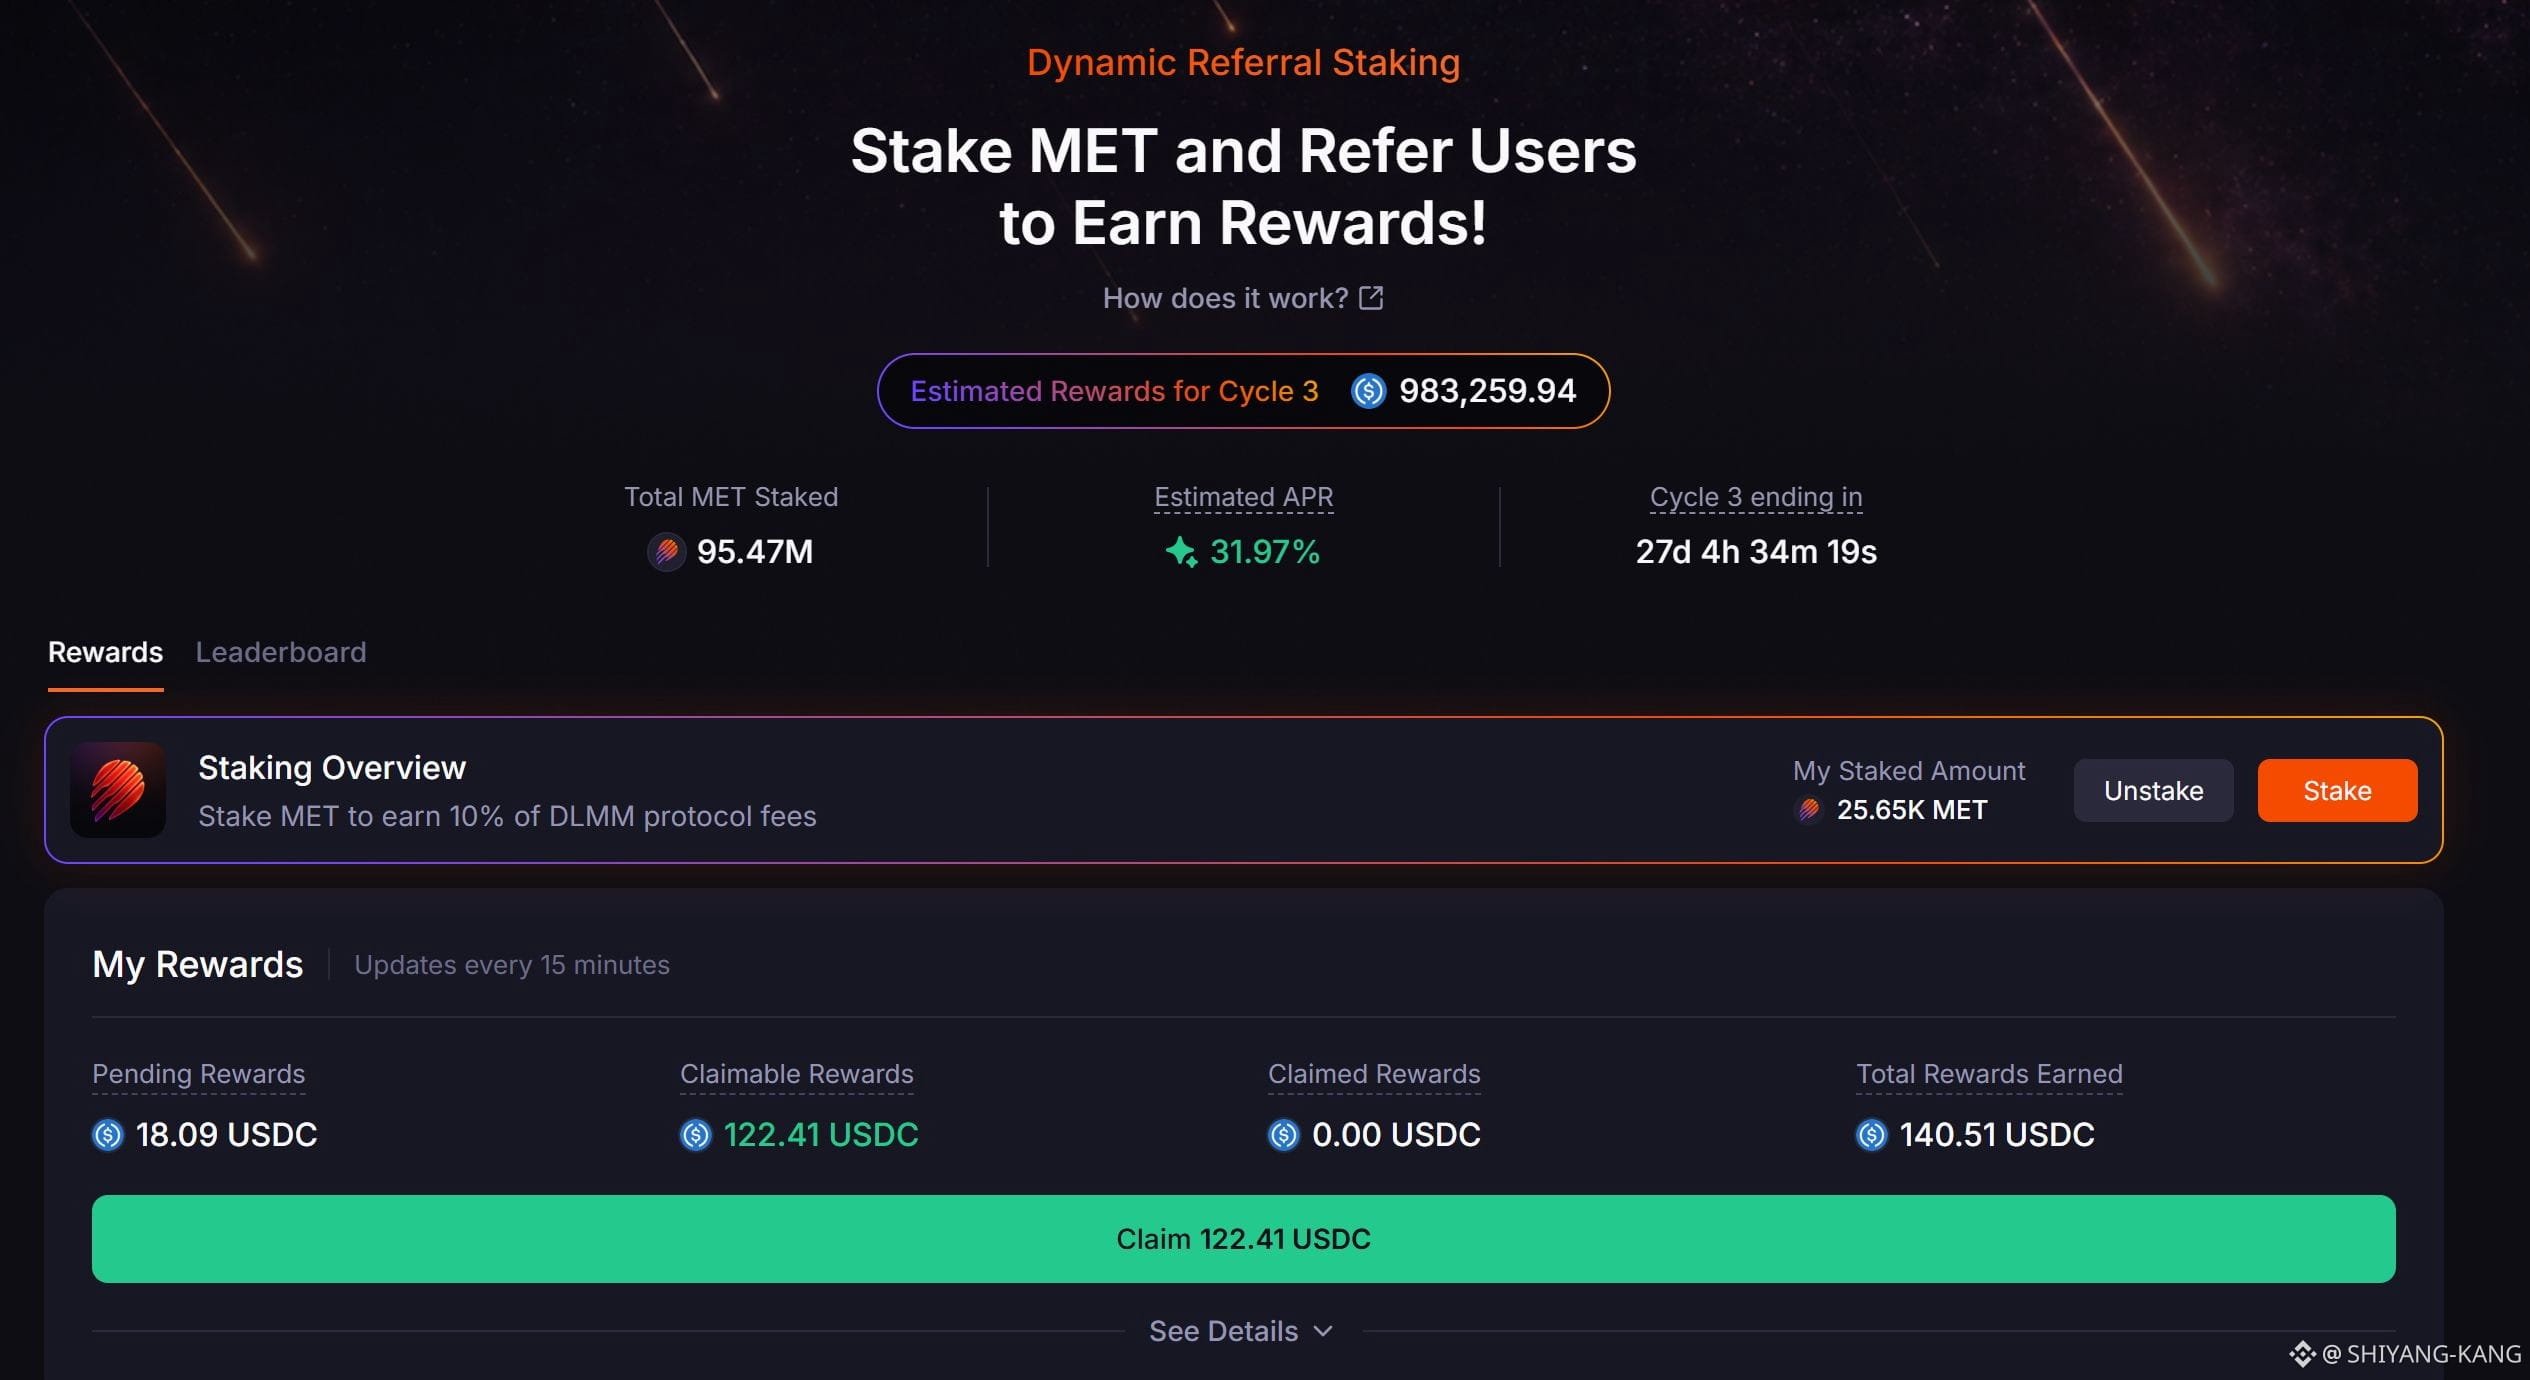Click the USDC icon beside 140.51 USDC total
Screen dimensions: 2530x1380
[x=1872, y=1135]
